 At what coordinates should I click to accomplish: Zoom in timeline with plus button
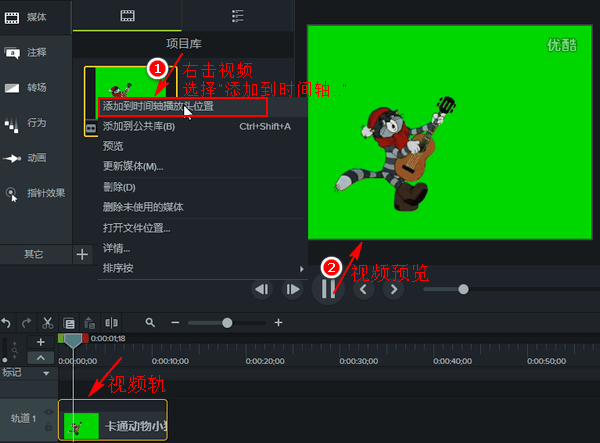(x=279, y=323)
